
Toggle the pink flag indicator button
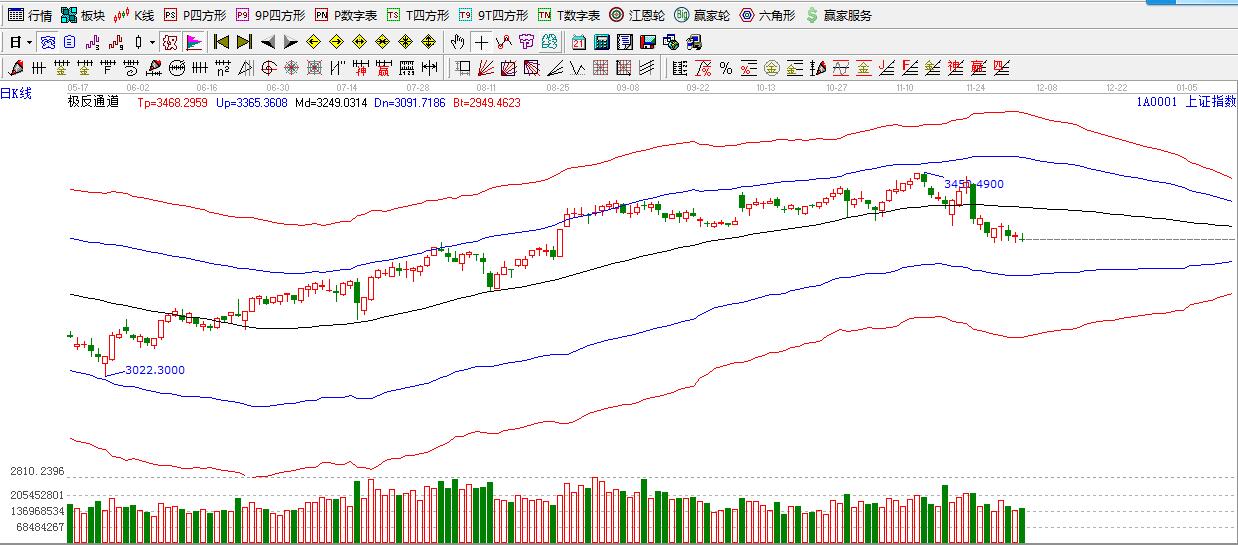(194, 42)
